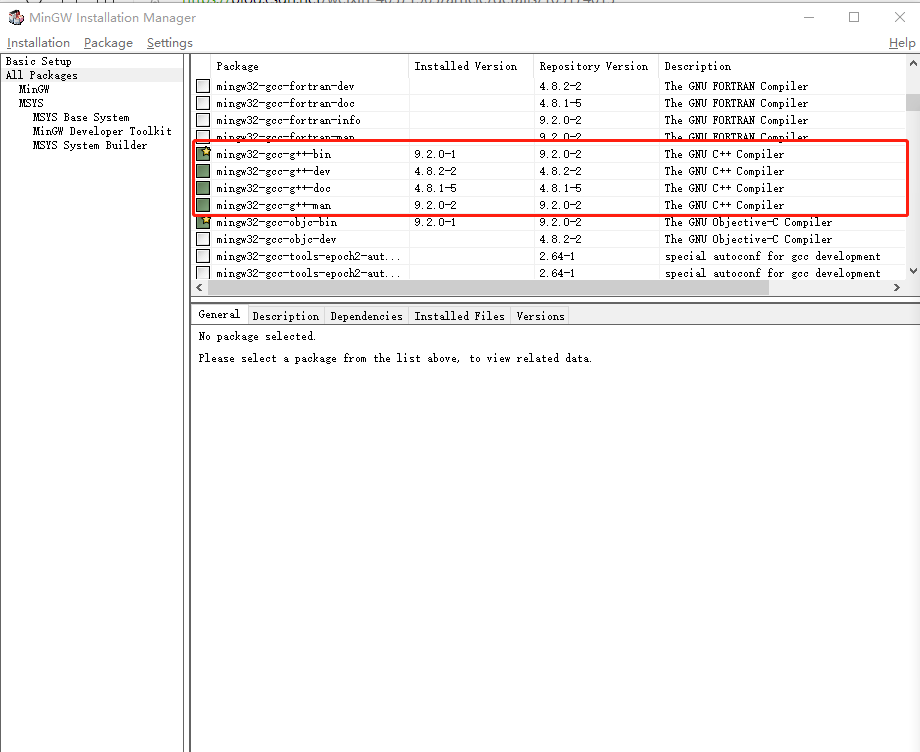The image size is (920, 752).
Task: Open the Help menu
Action: point(902,43)
